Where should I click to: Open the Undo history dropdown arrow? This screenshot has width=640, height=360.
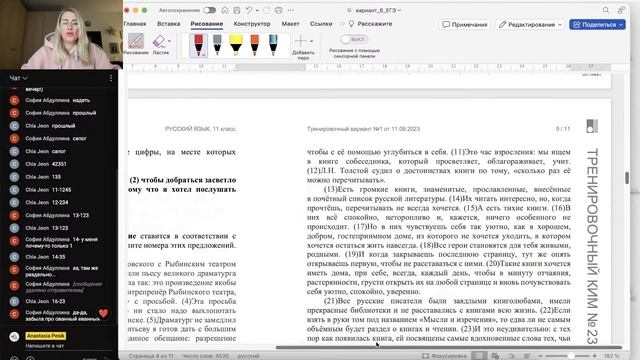(x=257, y=11)
